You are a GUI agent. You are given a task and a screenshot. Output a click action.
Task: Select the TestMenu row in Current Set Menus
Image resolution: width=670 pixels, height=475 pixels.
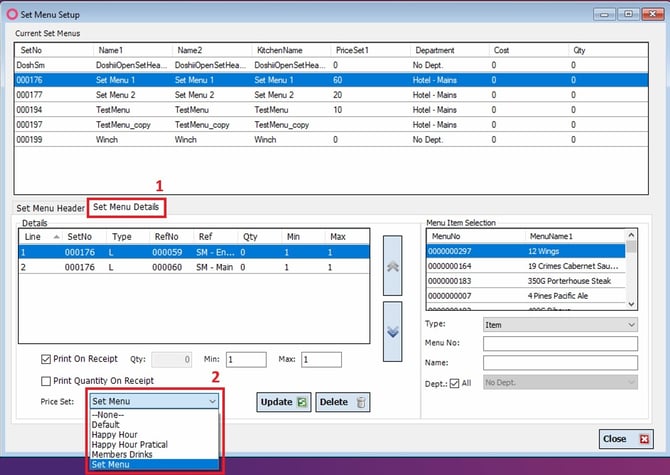[x=331, y=110]
